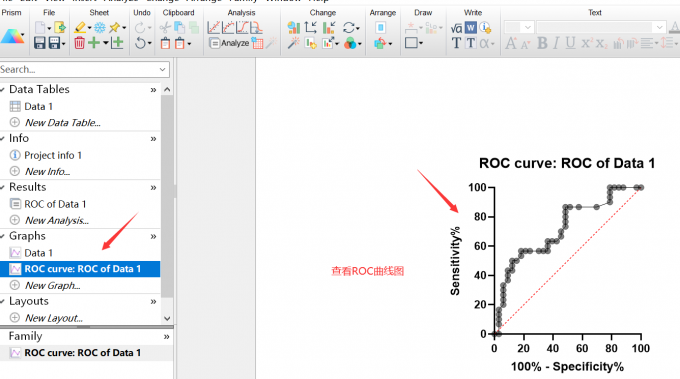This screenshot has width=680, height=379.
Task: Freeze the sheet with snowflake icon
Action: [x=100, y=28]
